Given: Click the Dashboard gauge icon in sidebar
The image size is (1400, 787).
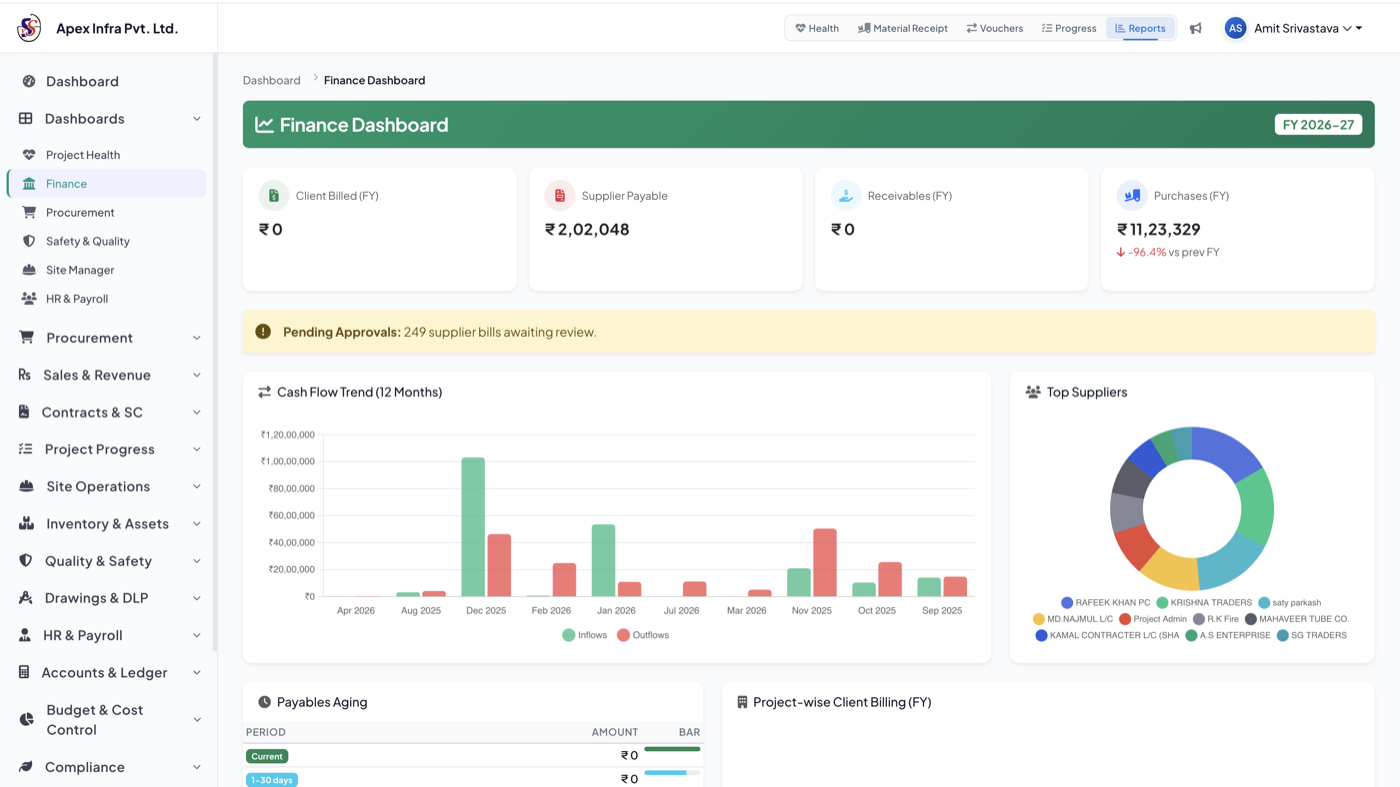Looking at the screenshot, I should pos(28,81).
